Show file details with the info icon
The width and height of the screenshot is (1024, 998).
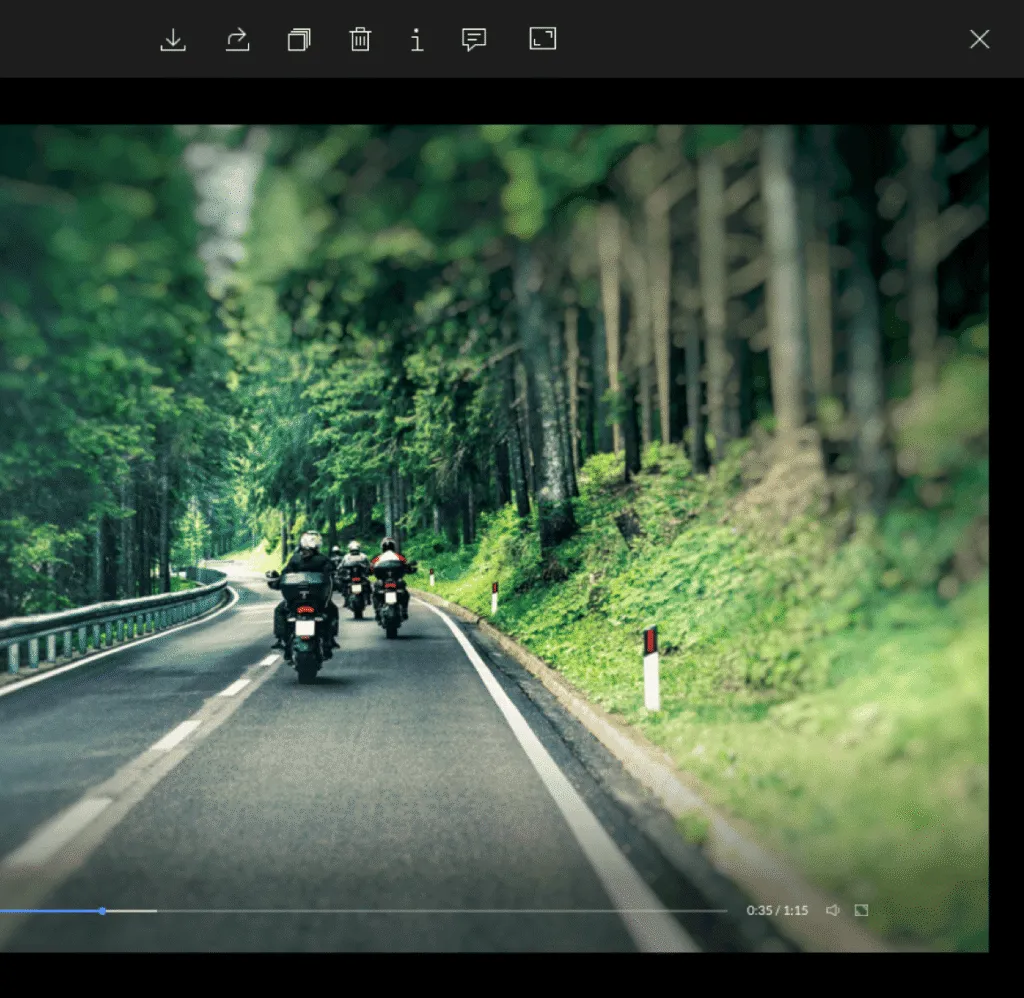(x=417, y=39)
